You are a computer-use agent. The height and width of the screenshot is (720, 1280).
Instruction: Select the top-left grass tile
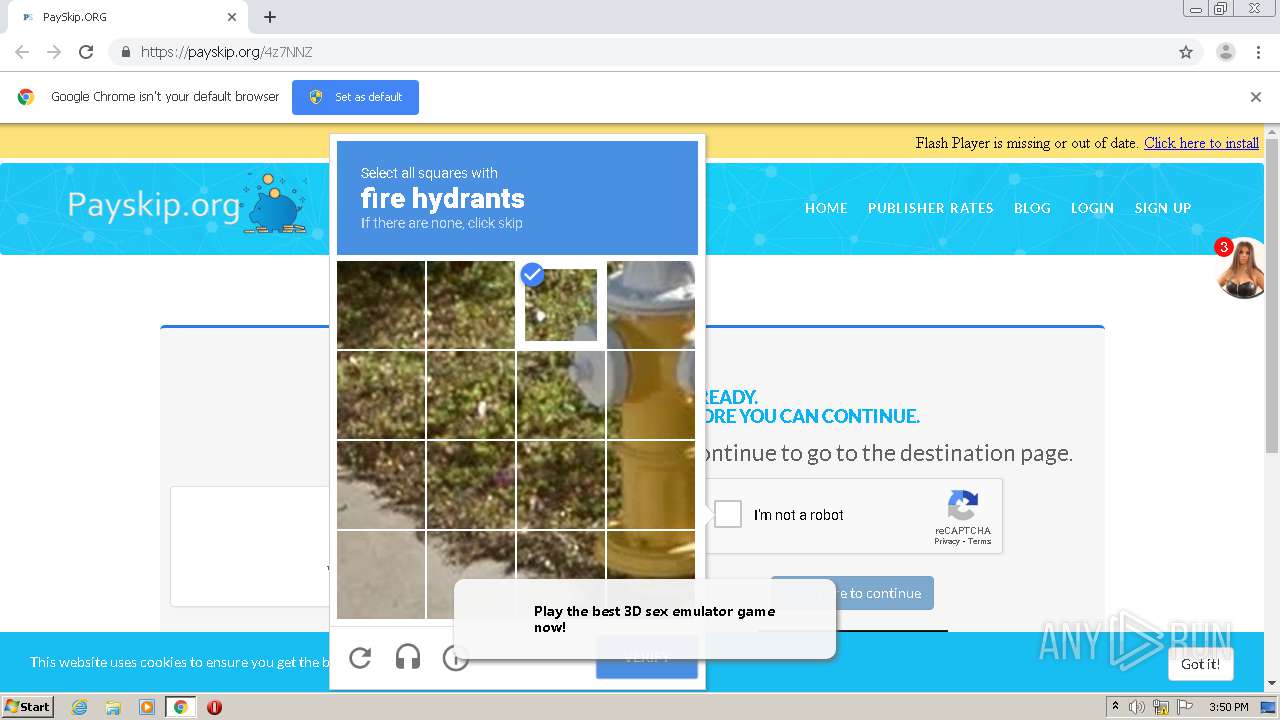[381, 305]
